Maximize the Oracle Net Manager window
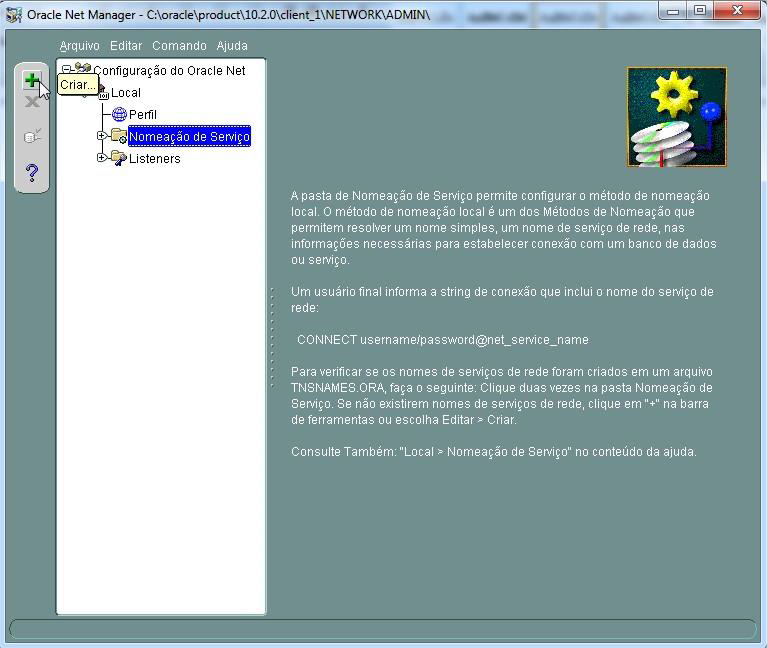 point(700,10)
